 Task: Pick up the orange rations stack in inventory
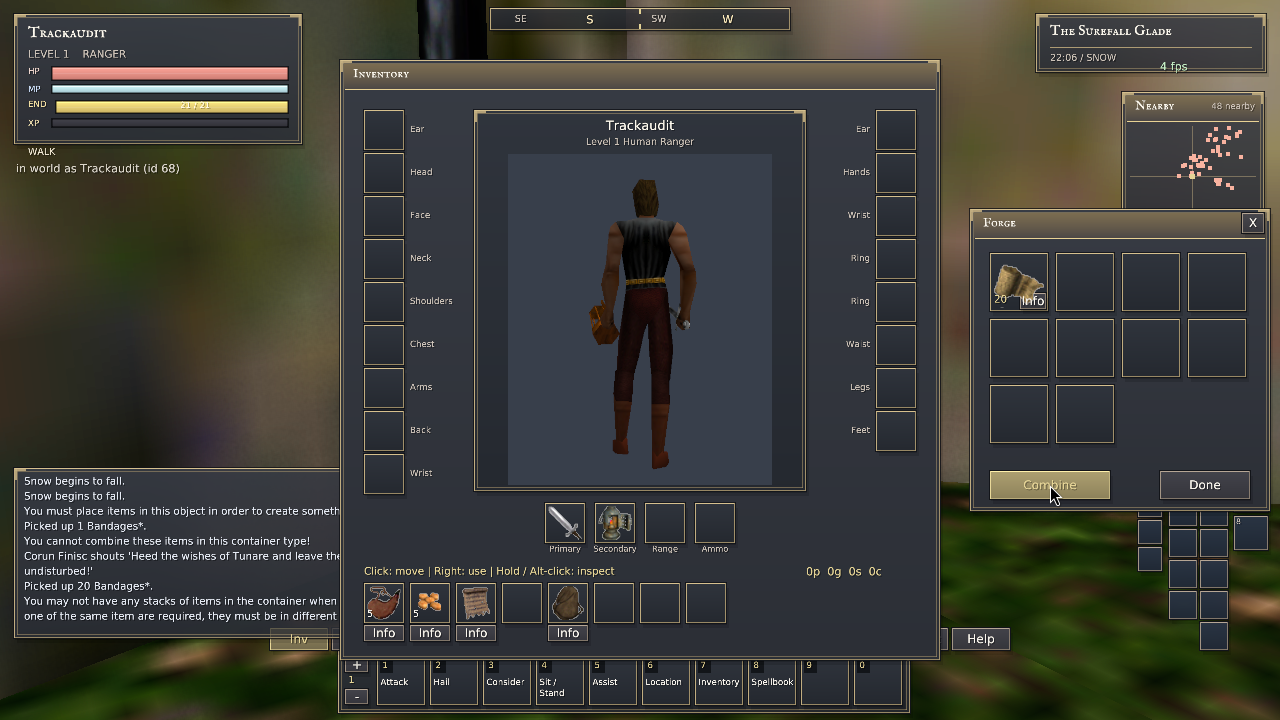430,603
